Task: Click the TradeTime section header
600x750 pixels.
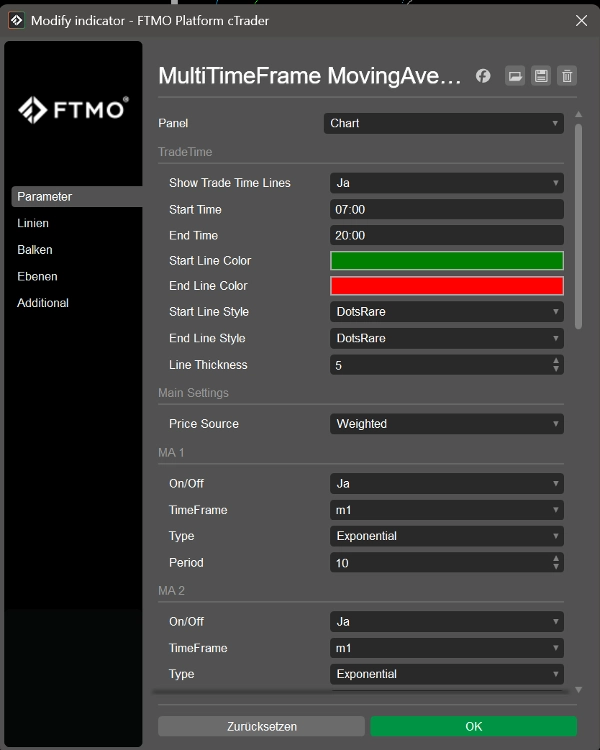Action: (x=185, y=152)
